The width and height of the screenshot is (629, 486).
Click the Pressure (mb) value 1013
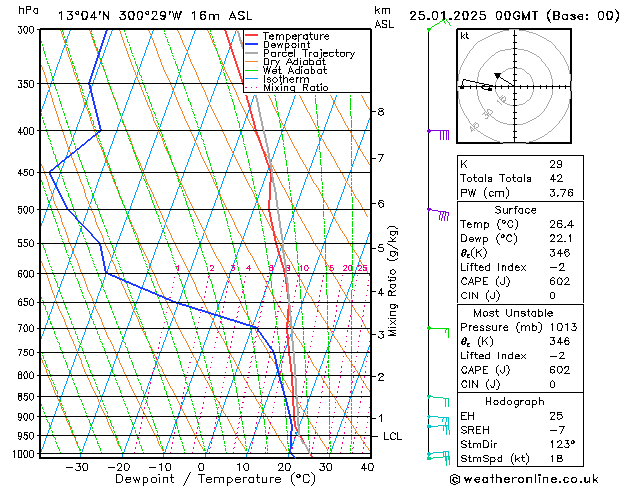(564, 327)
